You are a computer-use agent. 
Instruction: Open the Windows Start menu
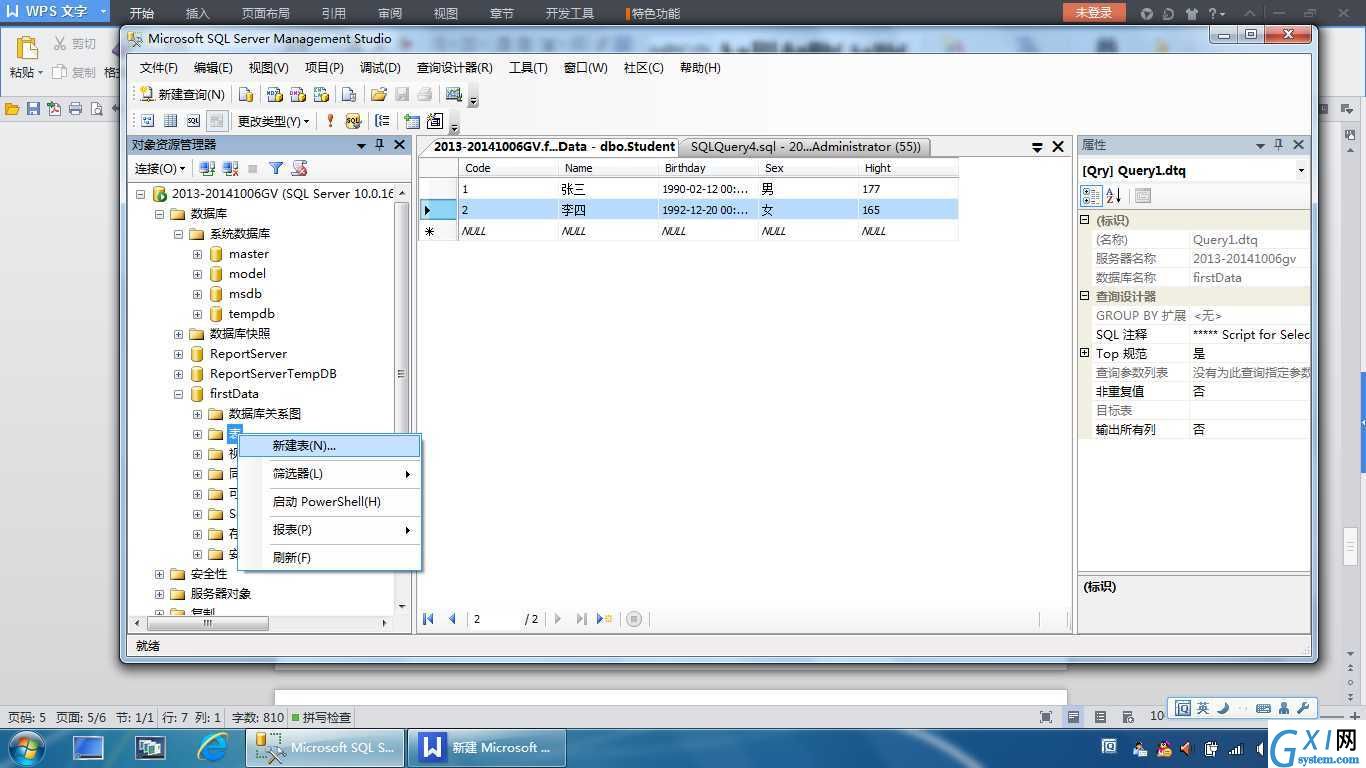24,747
